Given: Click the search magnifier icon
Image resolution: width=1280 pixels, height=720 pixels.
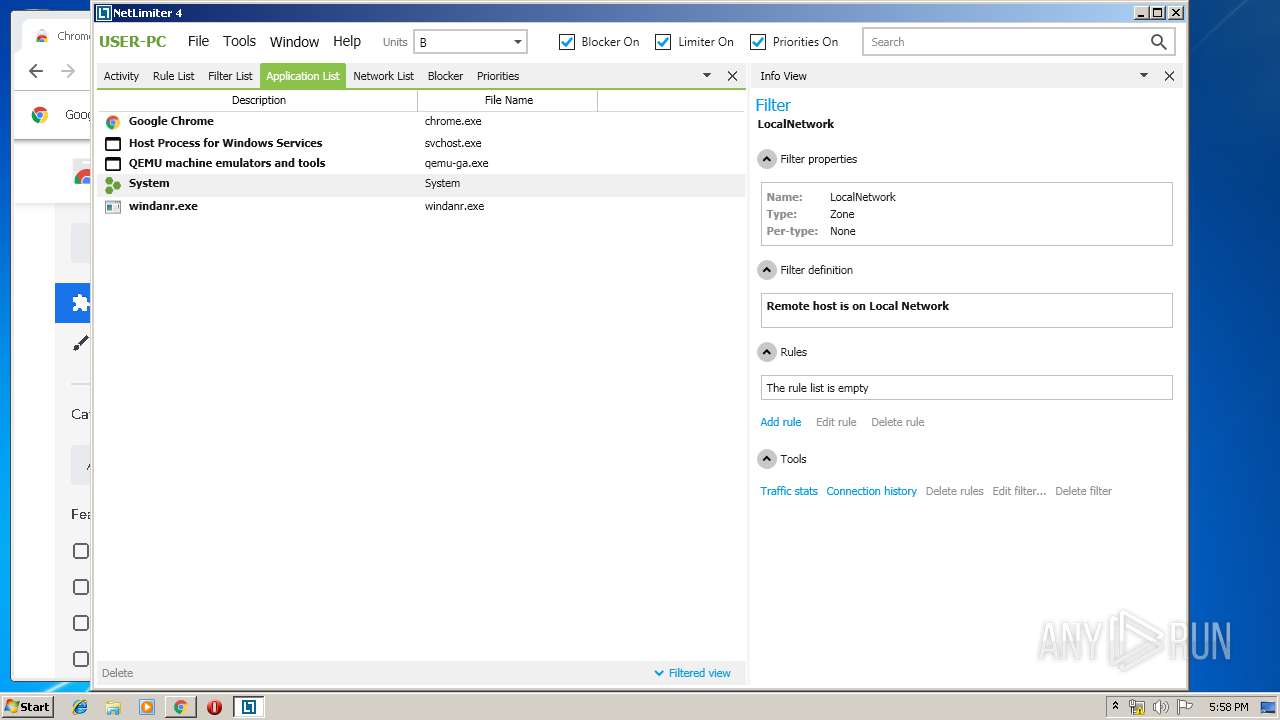Looking at the screenshot, I should [x=1158, y=42].
